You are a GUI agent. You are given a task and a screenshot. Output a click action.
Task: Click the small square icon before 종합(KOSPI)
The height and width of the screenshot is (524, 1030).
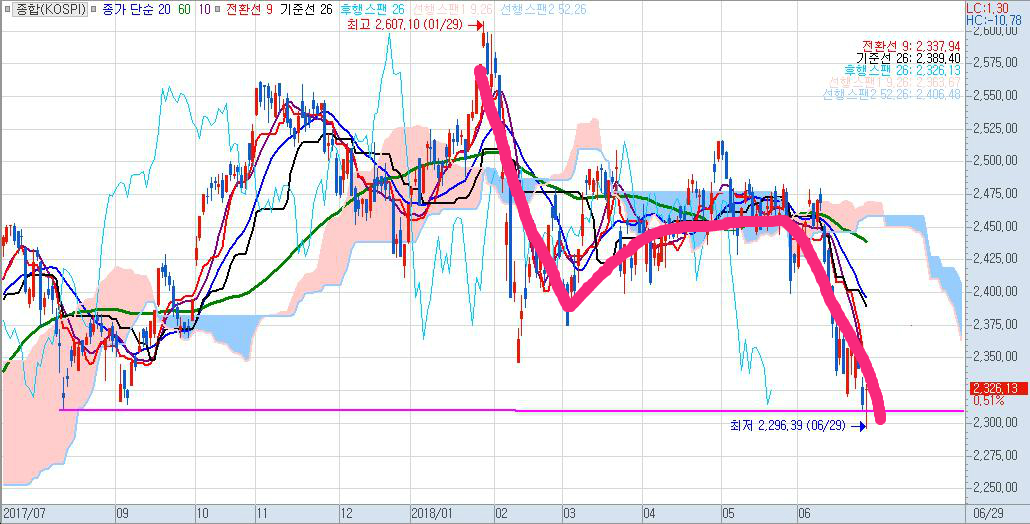coord(8,9)
